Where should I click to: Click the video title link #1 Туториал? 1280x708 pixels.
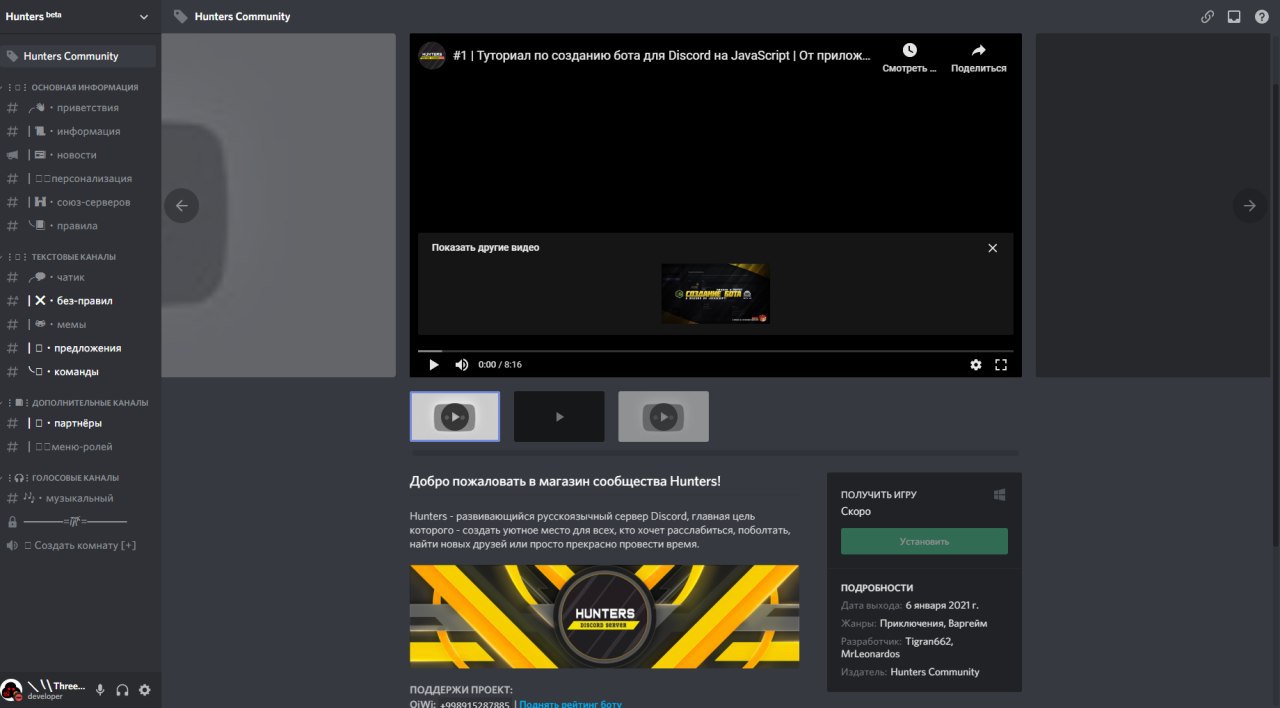point(661,56)
